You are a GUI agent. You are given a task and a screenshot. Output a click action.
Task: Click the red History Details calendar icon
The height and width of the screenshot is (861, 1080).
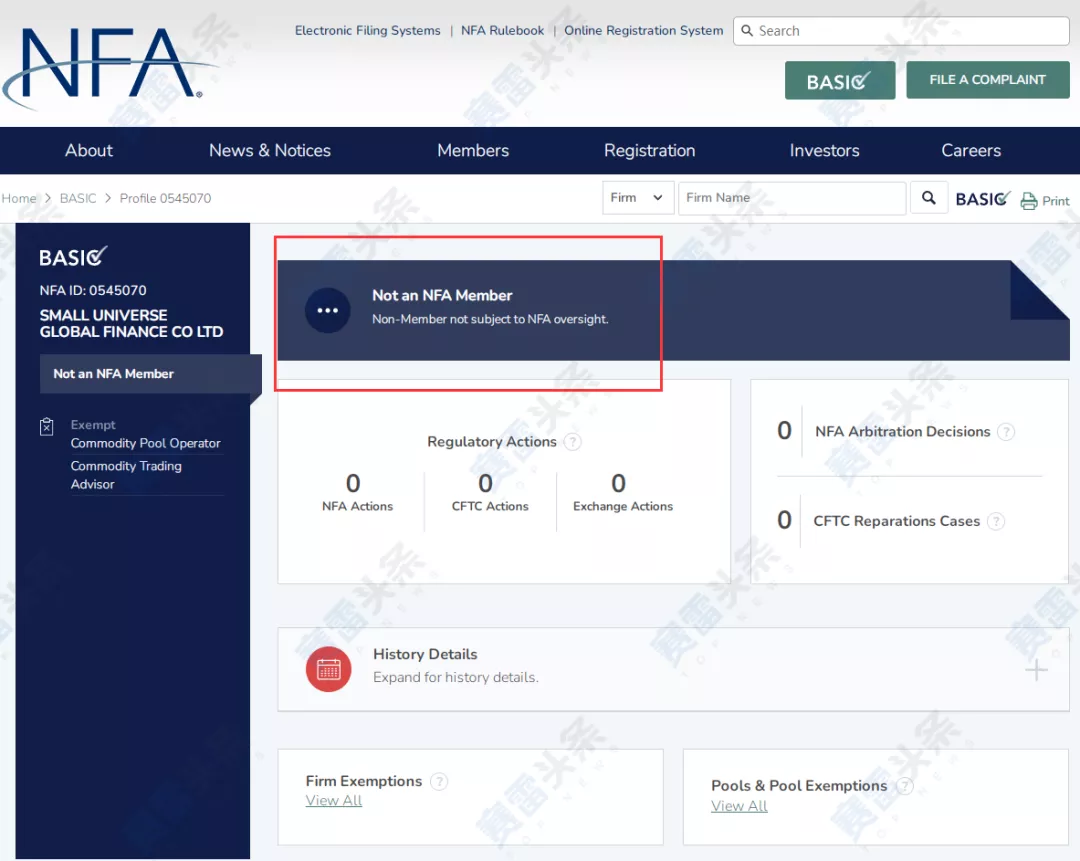pyautogui.click(x=329, y=669)
